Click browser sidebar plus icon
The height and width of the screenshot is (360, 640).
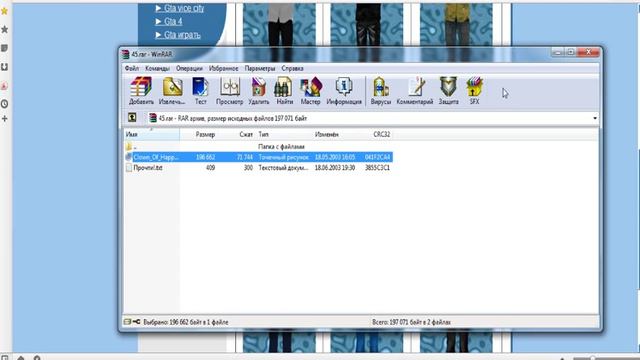tap(4, 119)
